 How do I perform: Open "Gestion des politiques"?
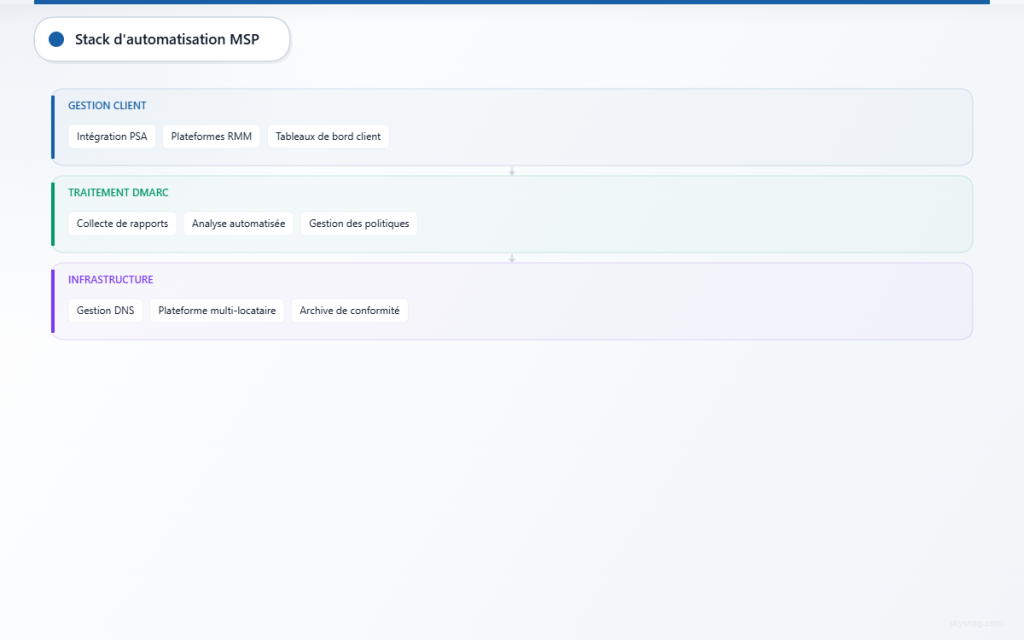tap(358, 223)
